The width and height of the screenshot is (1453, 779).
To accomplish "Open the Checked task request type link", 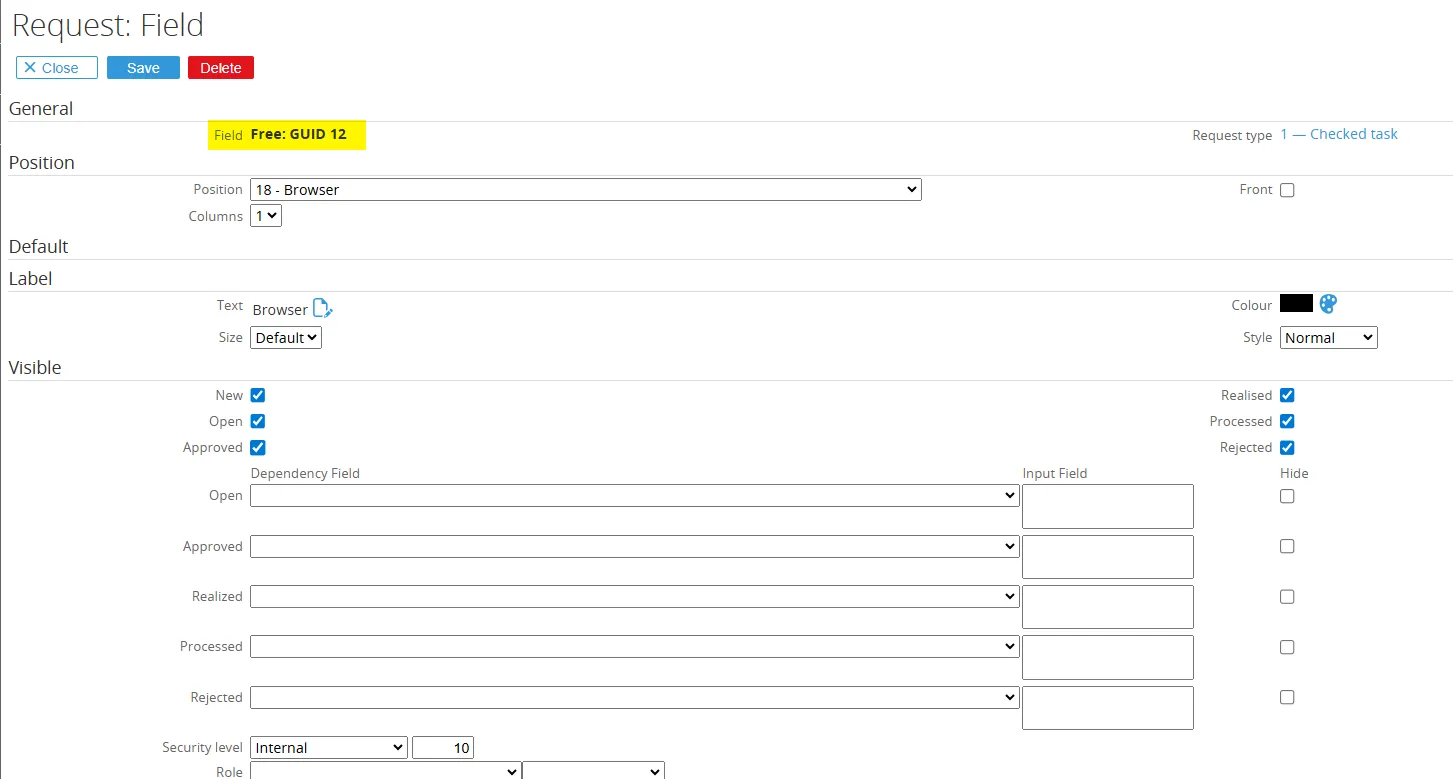I will 1339,134.
